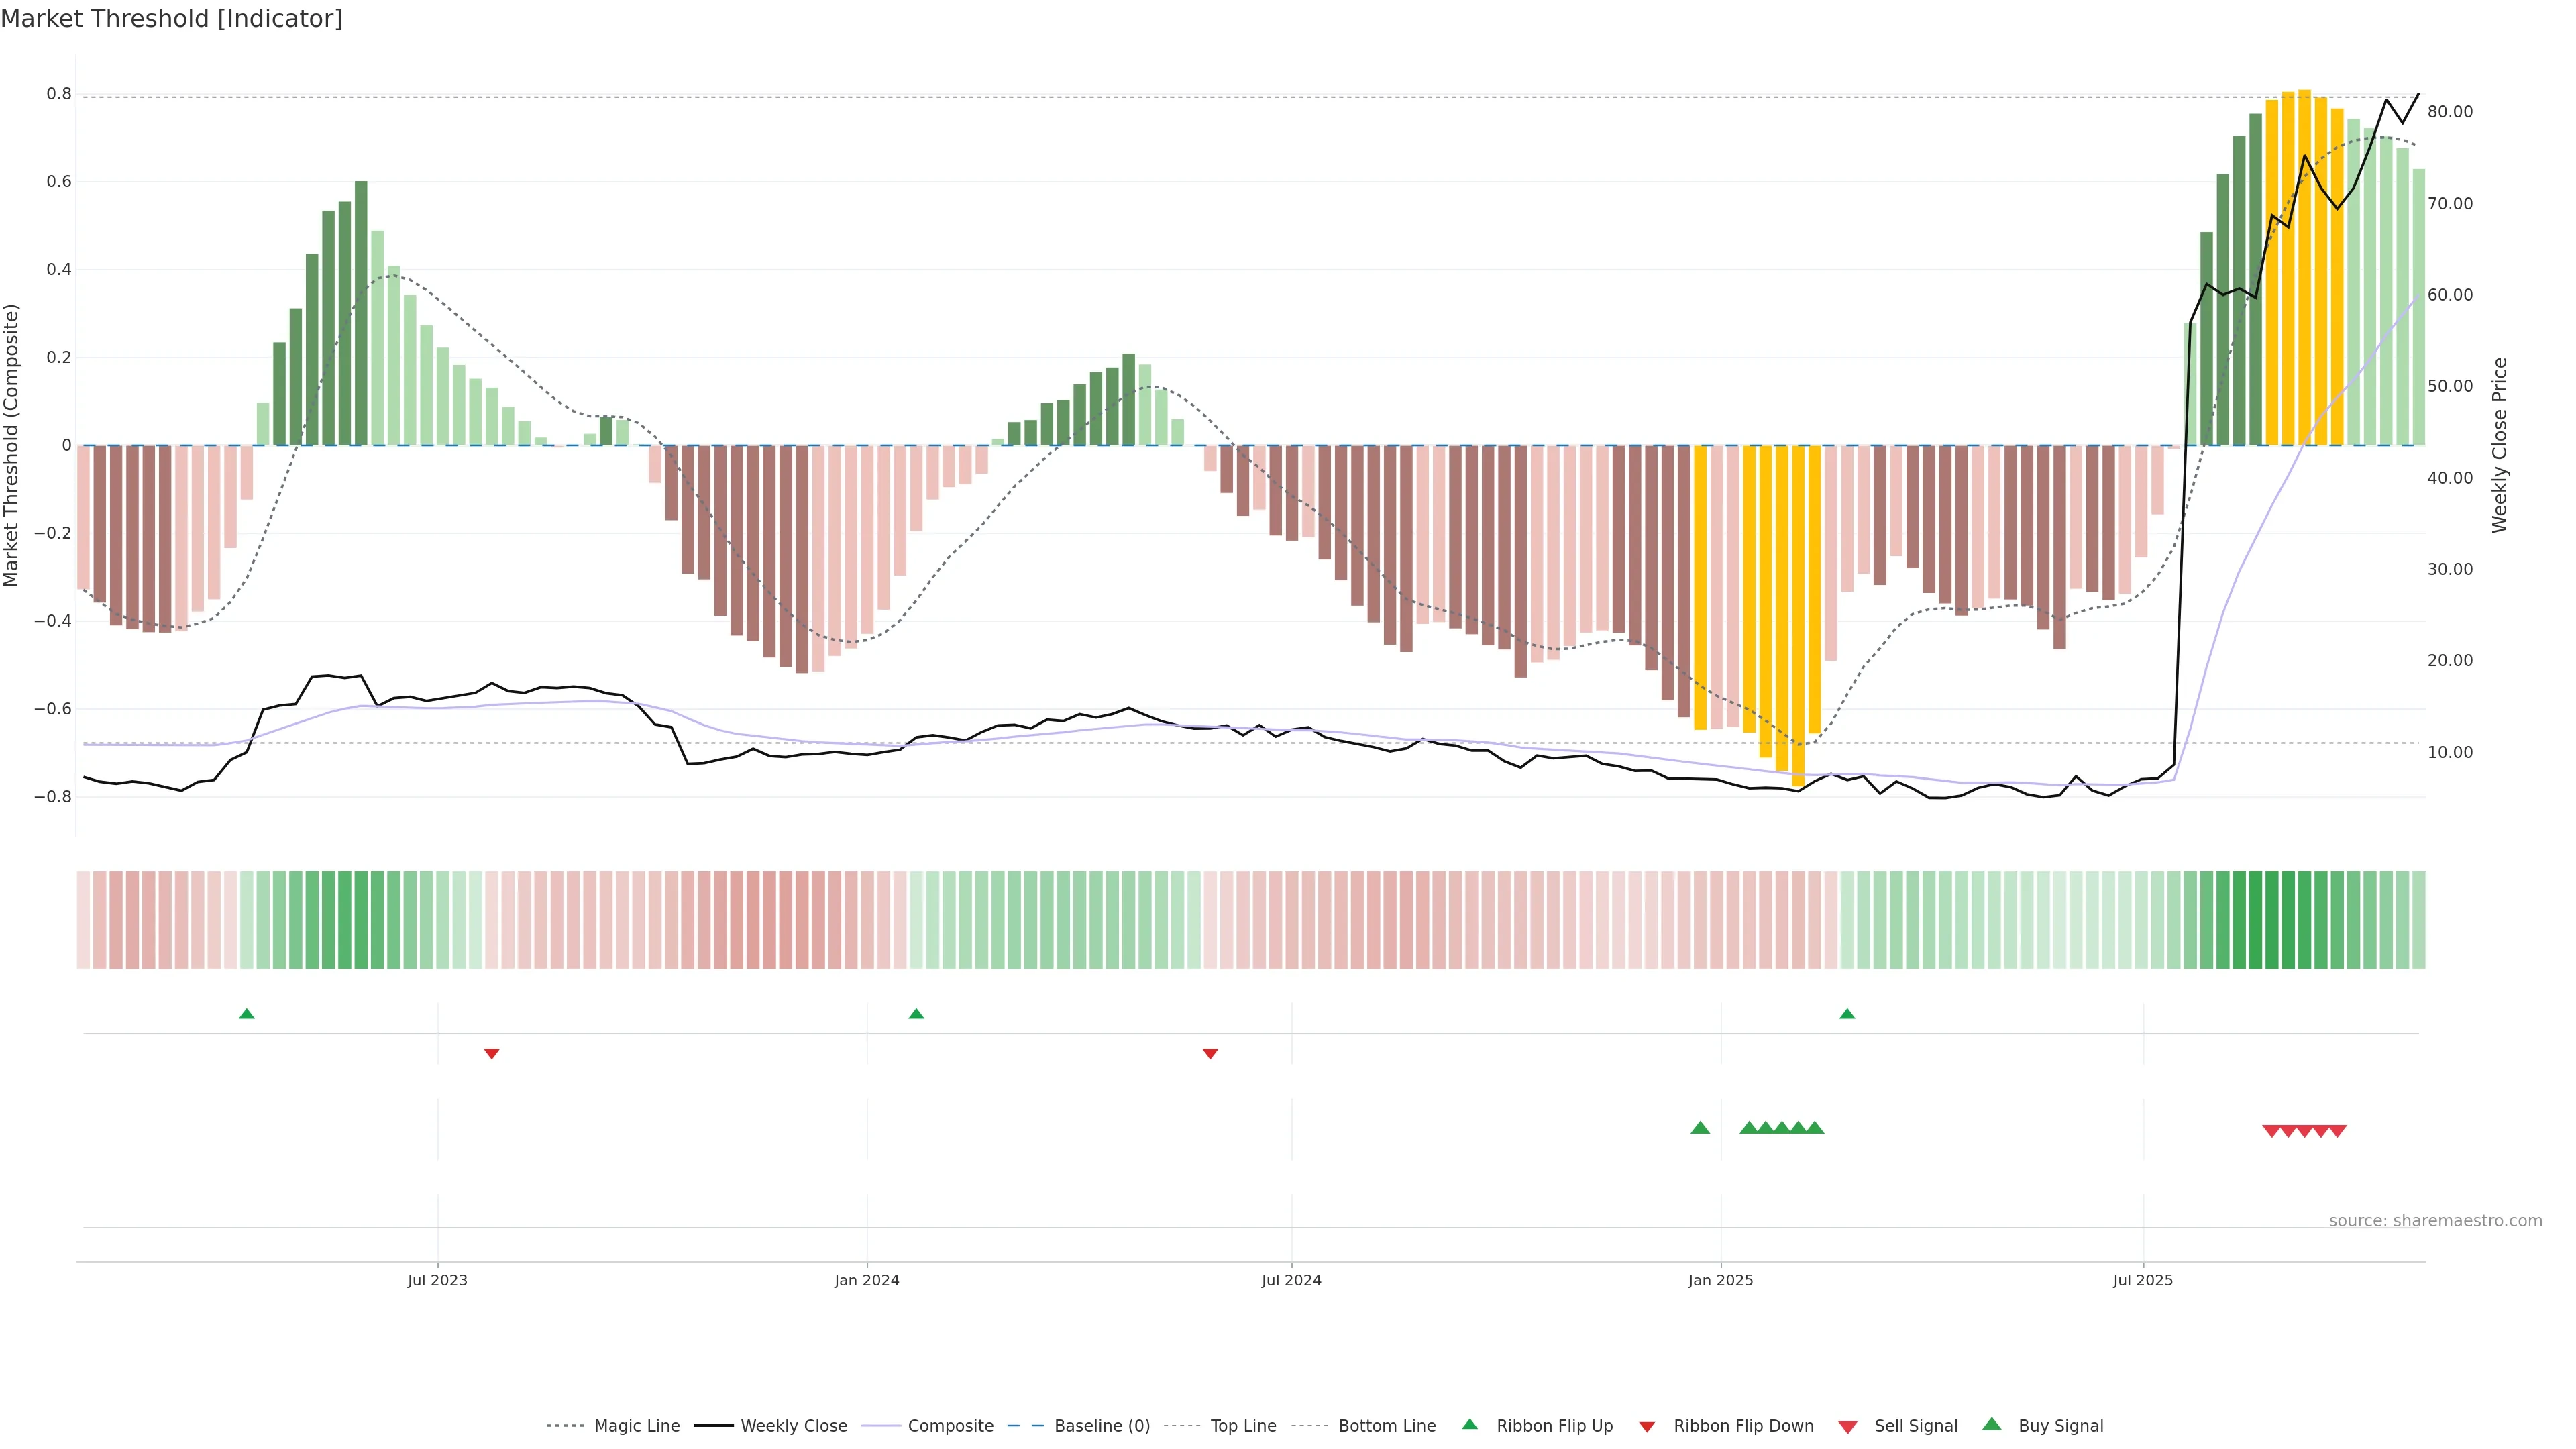
Task: Click the Ribbon Flip Down legend triangle
Action: click(x=1647, y=1427)
